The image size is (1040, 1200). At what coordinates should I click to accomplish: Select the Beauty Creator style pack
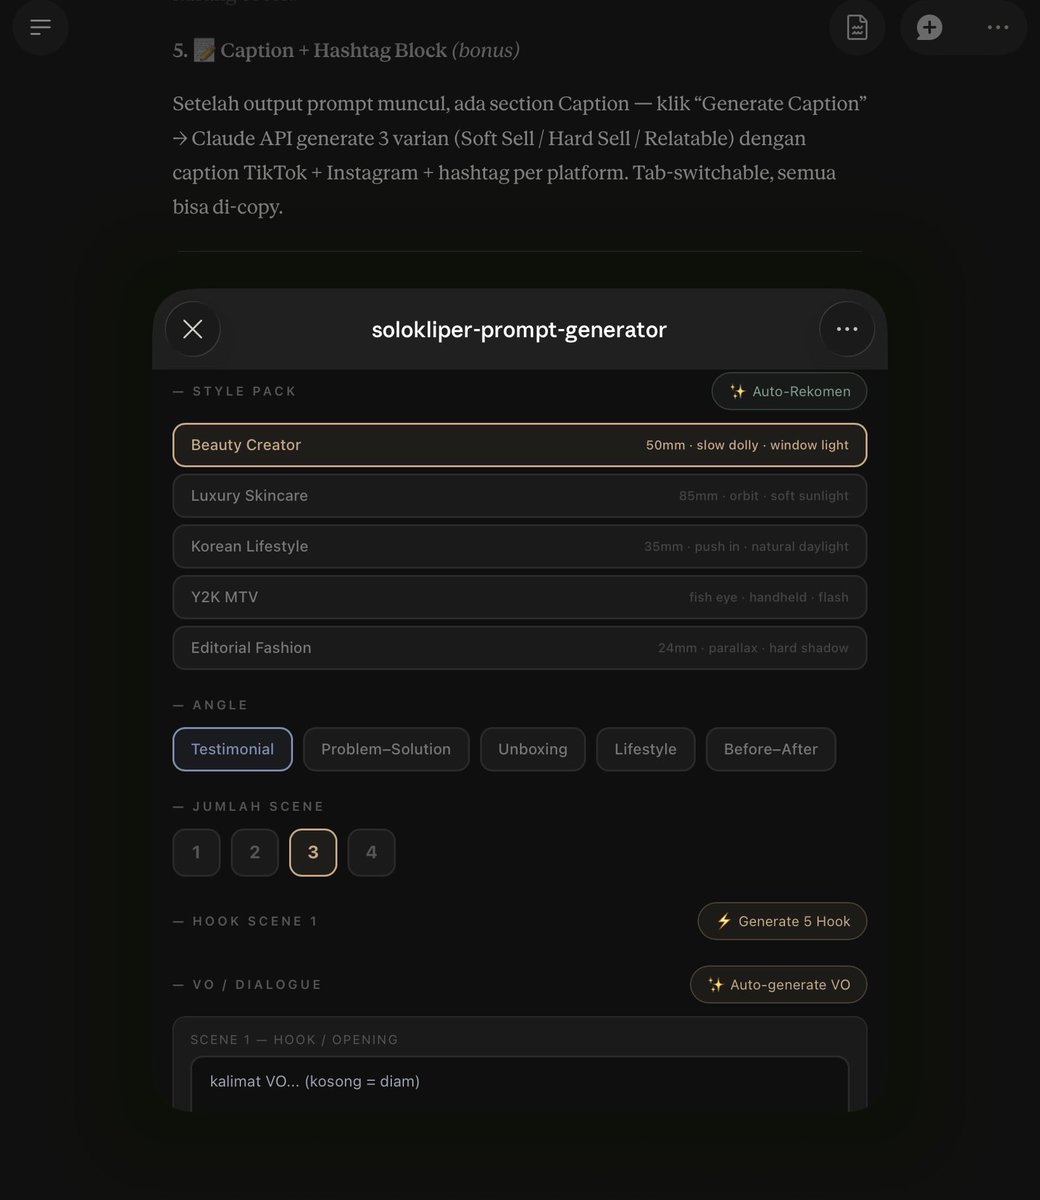point(519,445)
